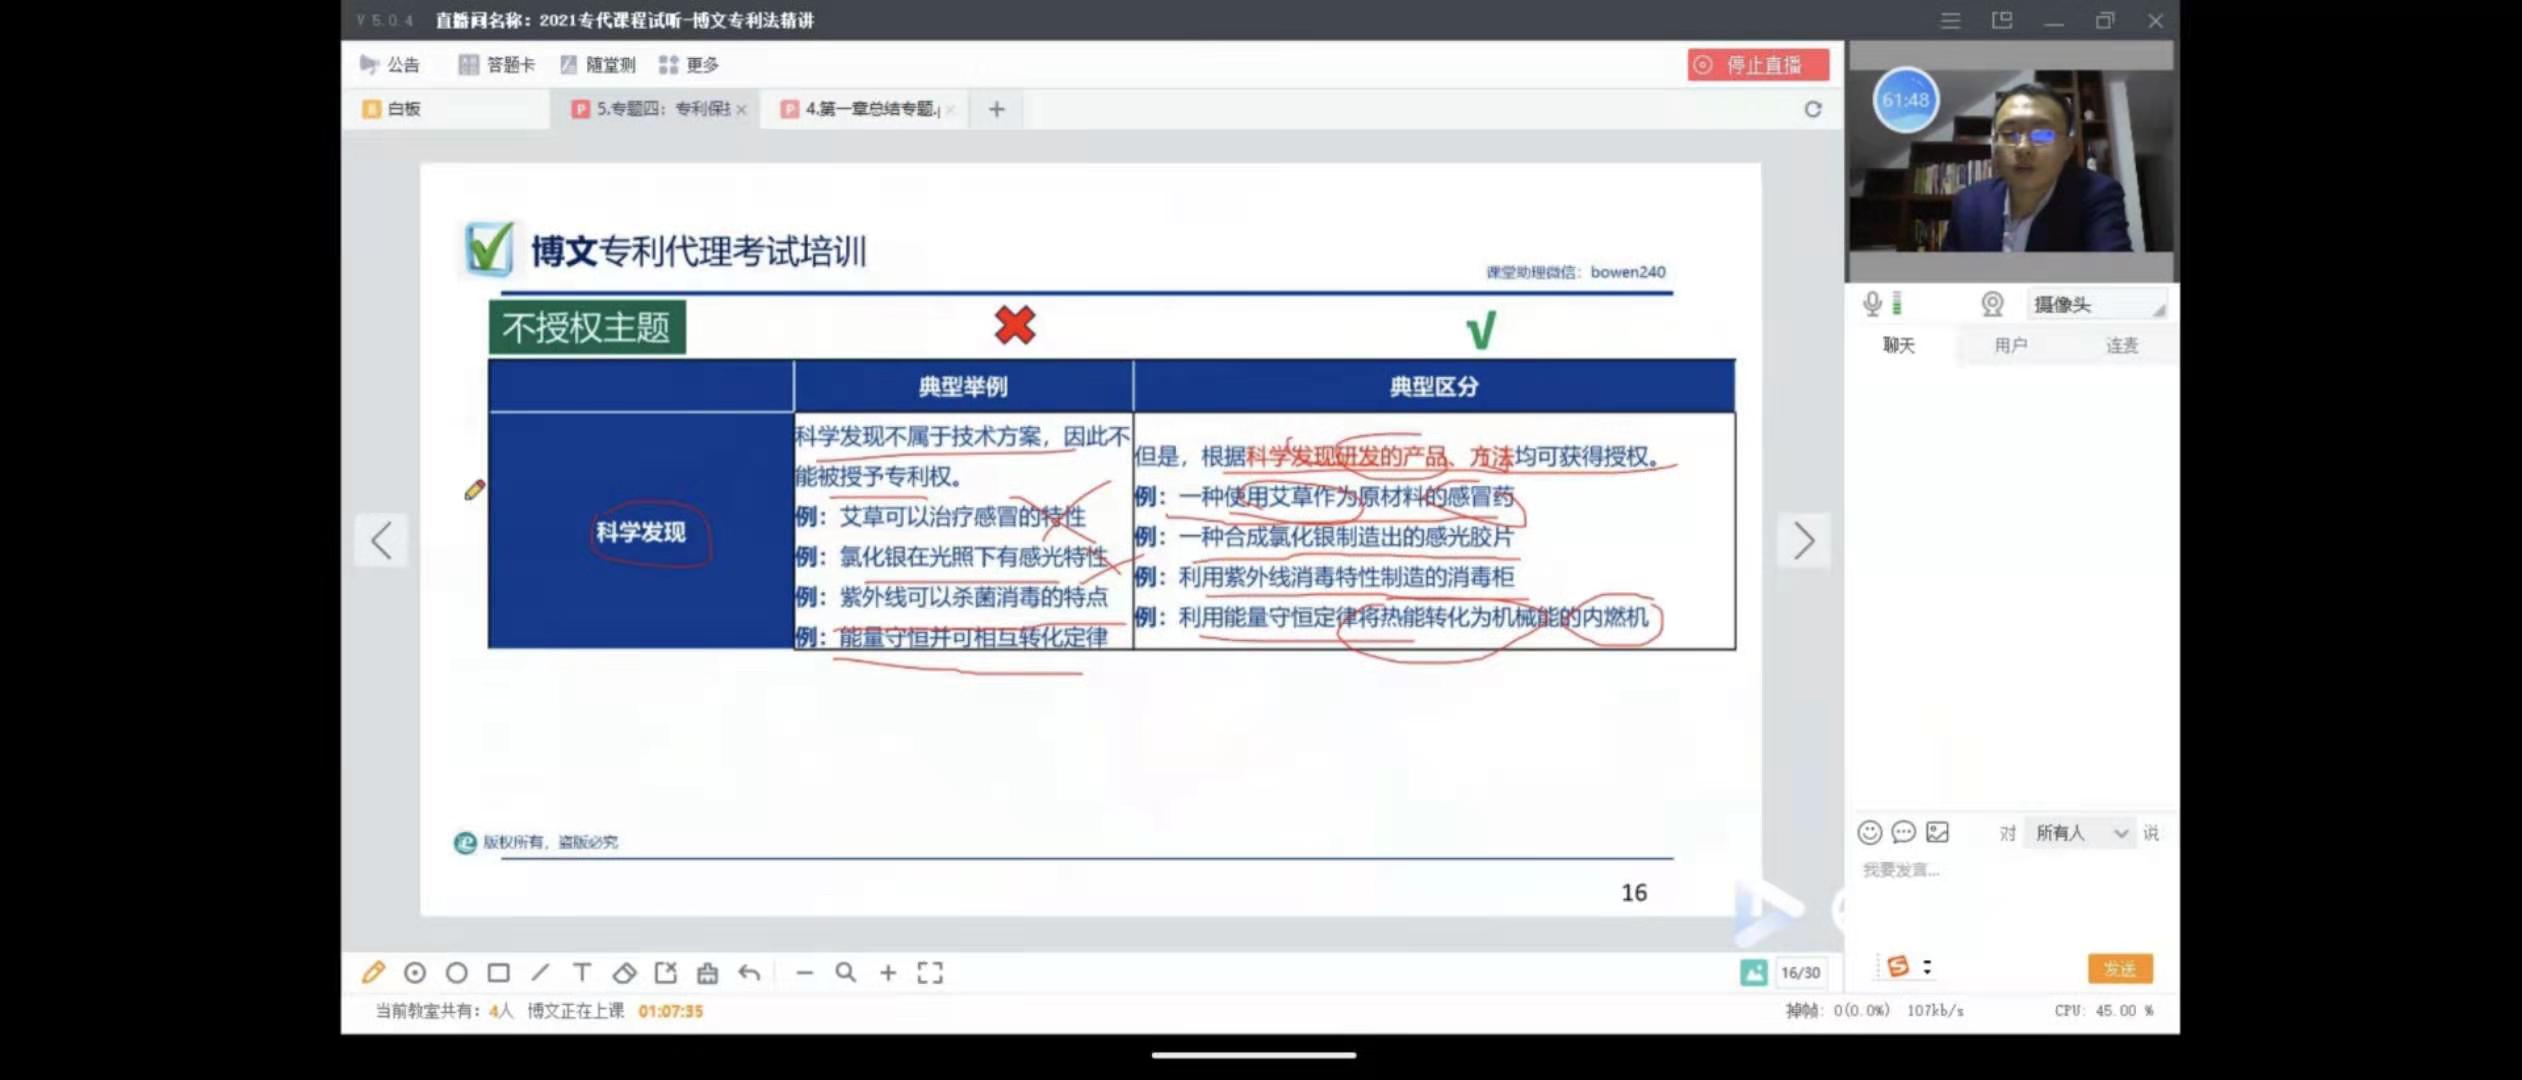
Task: Choose the text tool
Action: coord(581,972)
